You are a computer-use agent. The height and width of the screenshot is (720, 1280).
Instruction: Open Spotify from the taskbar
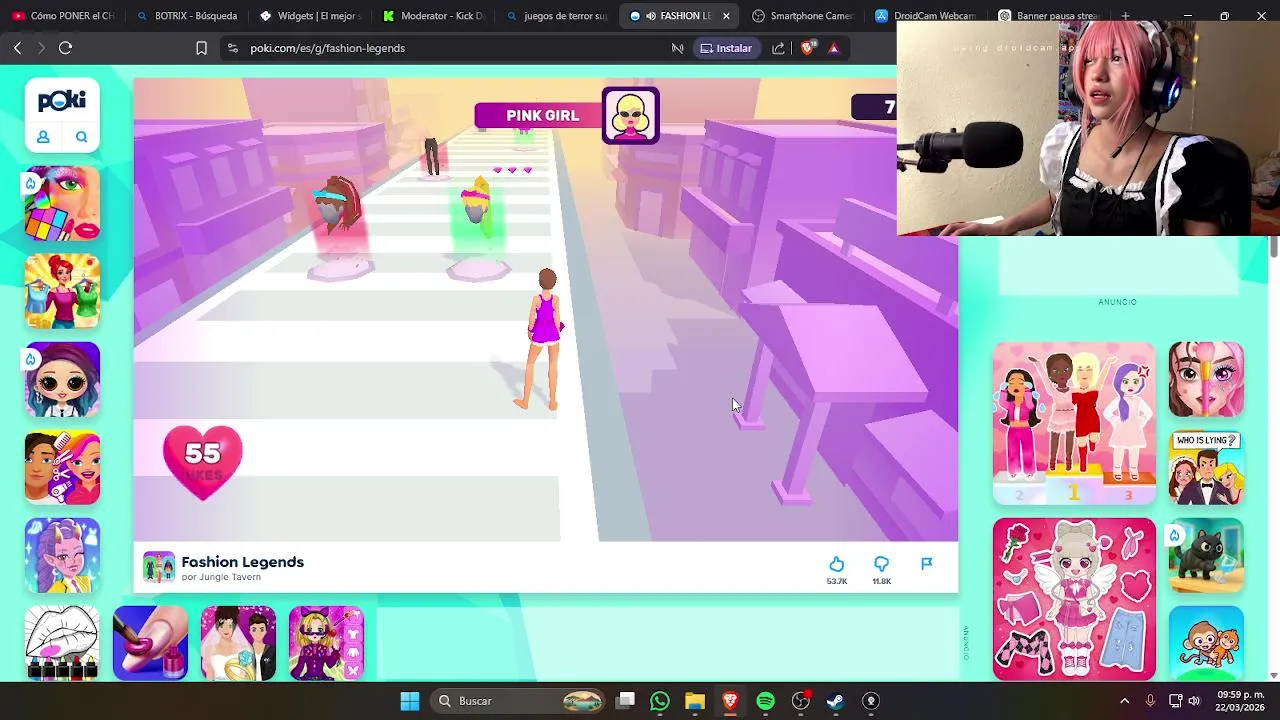tap(765, 701)
